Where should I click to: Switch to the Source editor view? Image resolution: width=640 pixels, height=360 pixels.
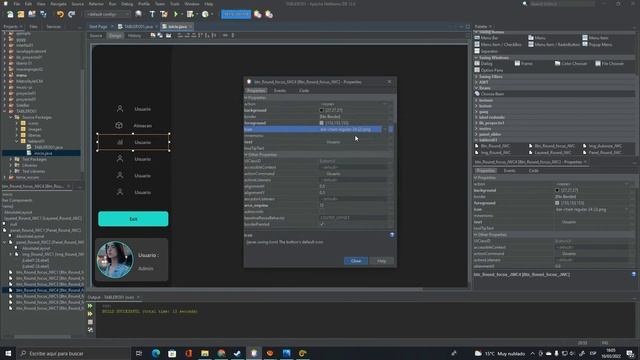(96, 36)
